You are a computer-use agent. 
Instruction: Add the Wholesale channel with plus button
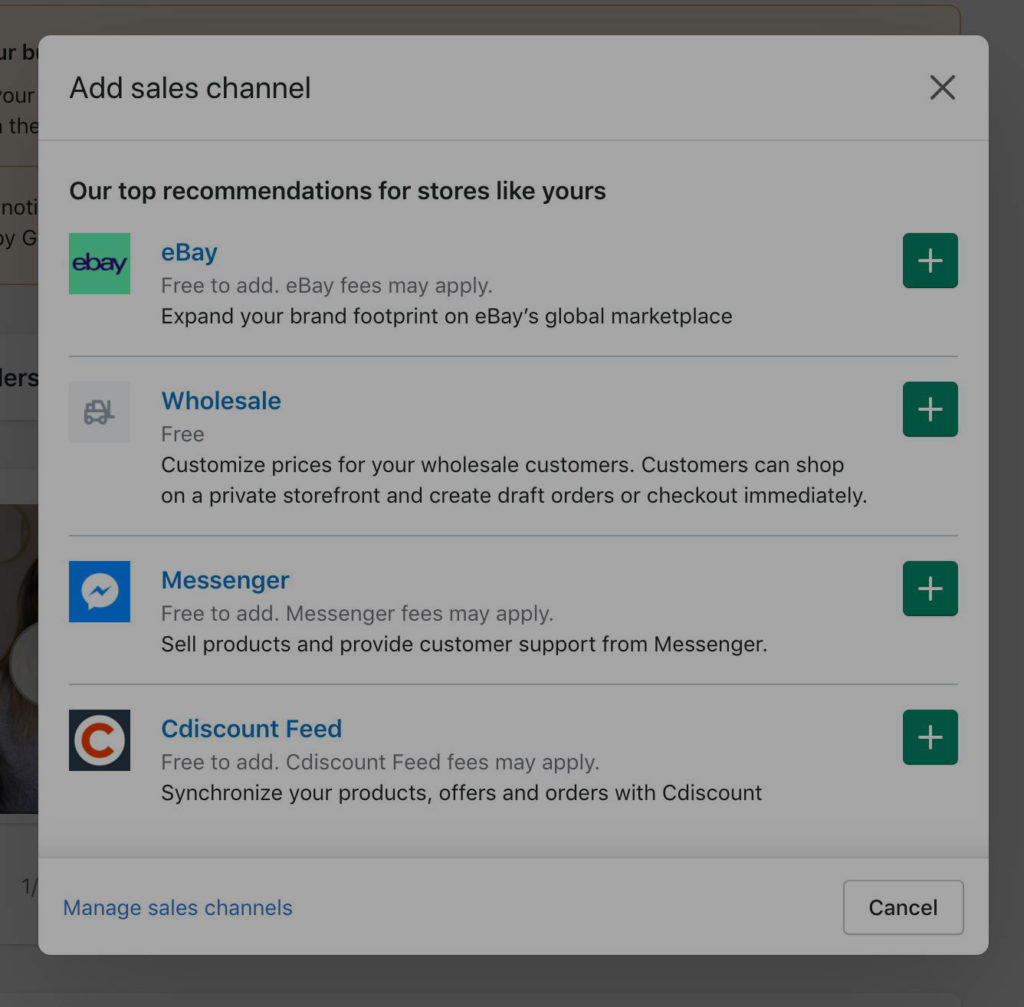930,409
